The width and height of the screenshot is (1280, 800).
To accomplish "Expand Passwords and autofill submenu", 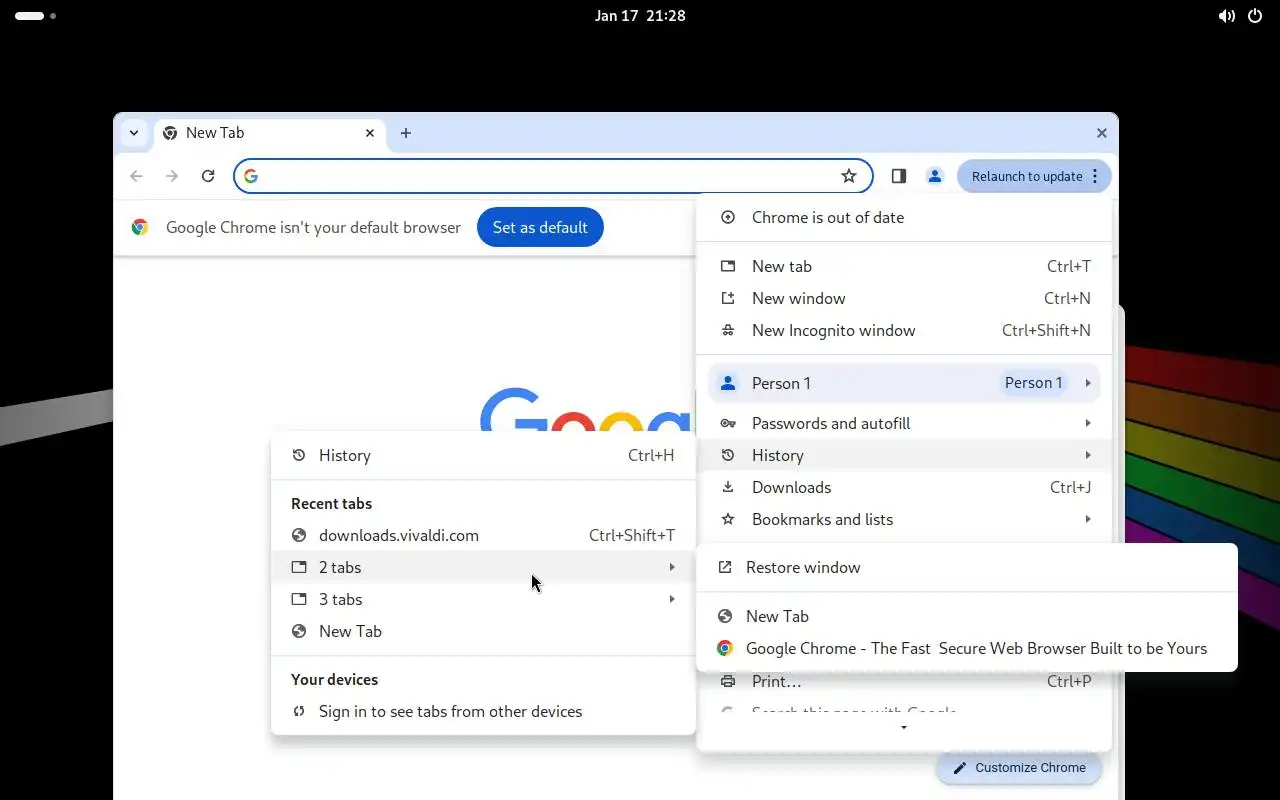I will coord(904,423).
